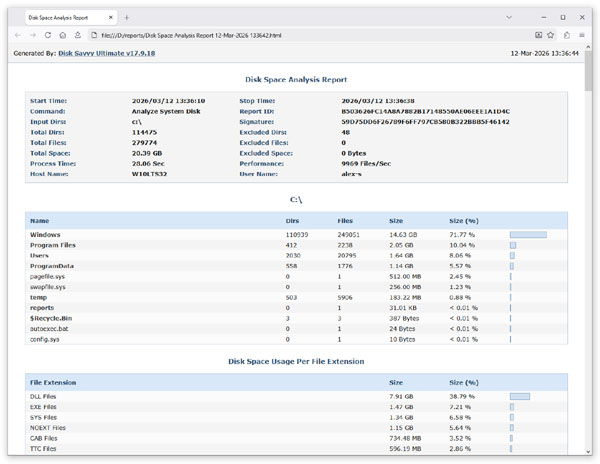Viewport: 600px width, 464px height.
Task: Click the Total Space value 20.39 GB
Action: (147, 153)
